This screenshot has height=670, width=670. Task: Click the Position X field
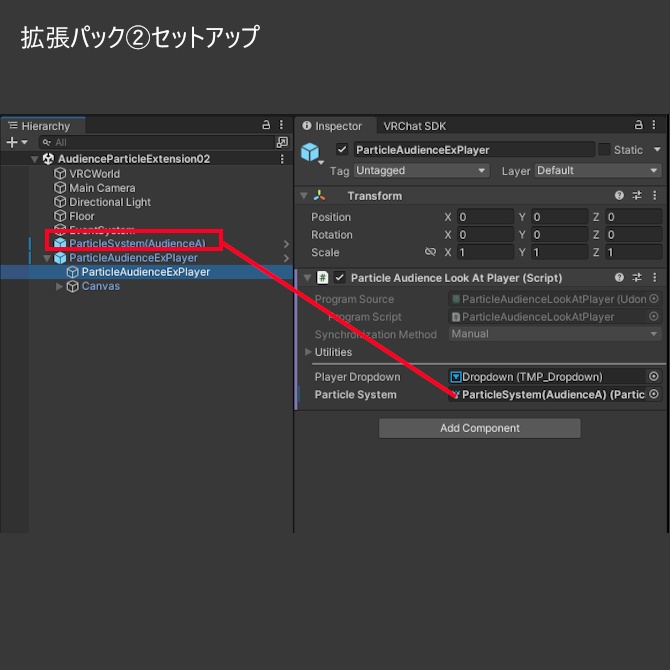[x=485, y=217]
